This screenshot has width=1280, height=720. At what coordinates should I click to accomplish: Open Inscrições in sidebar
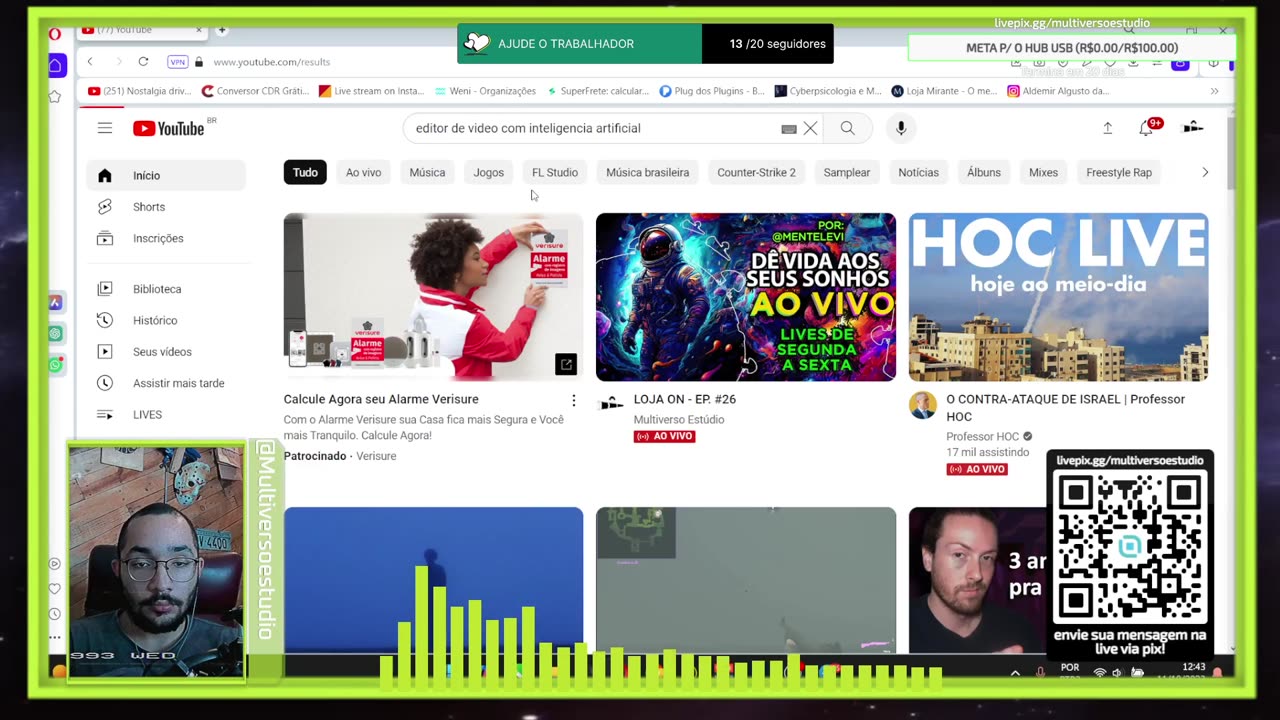click(166, 238)
